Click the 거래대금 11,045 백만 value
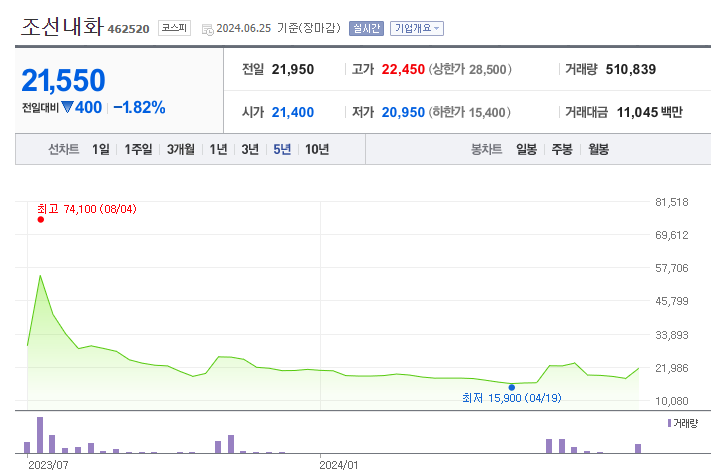Viewport: 711px width, 475px height. (x=649, y=112)
